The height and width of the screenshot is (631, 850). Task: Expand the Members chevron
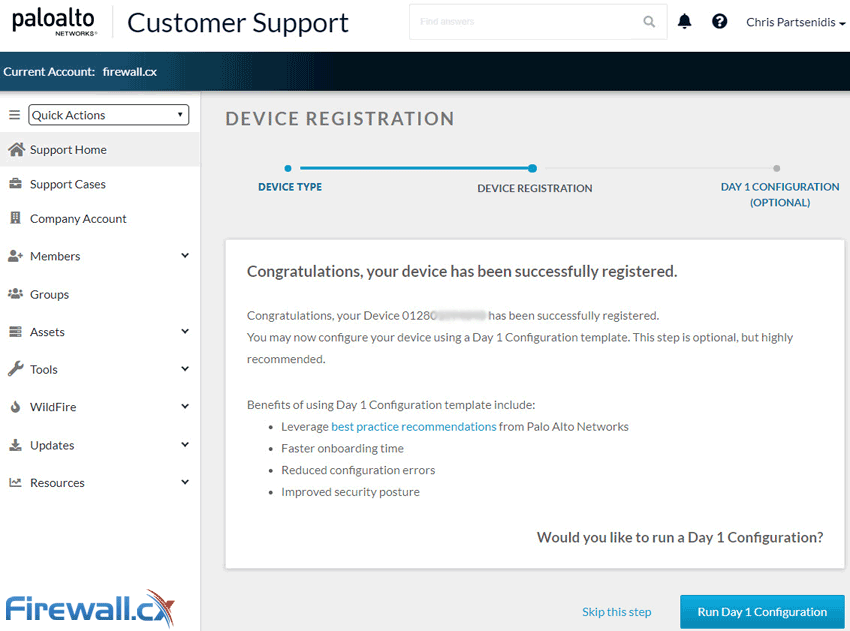click(x=185, y=255)
